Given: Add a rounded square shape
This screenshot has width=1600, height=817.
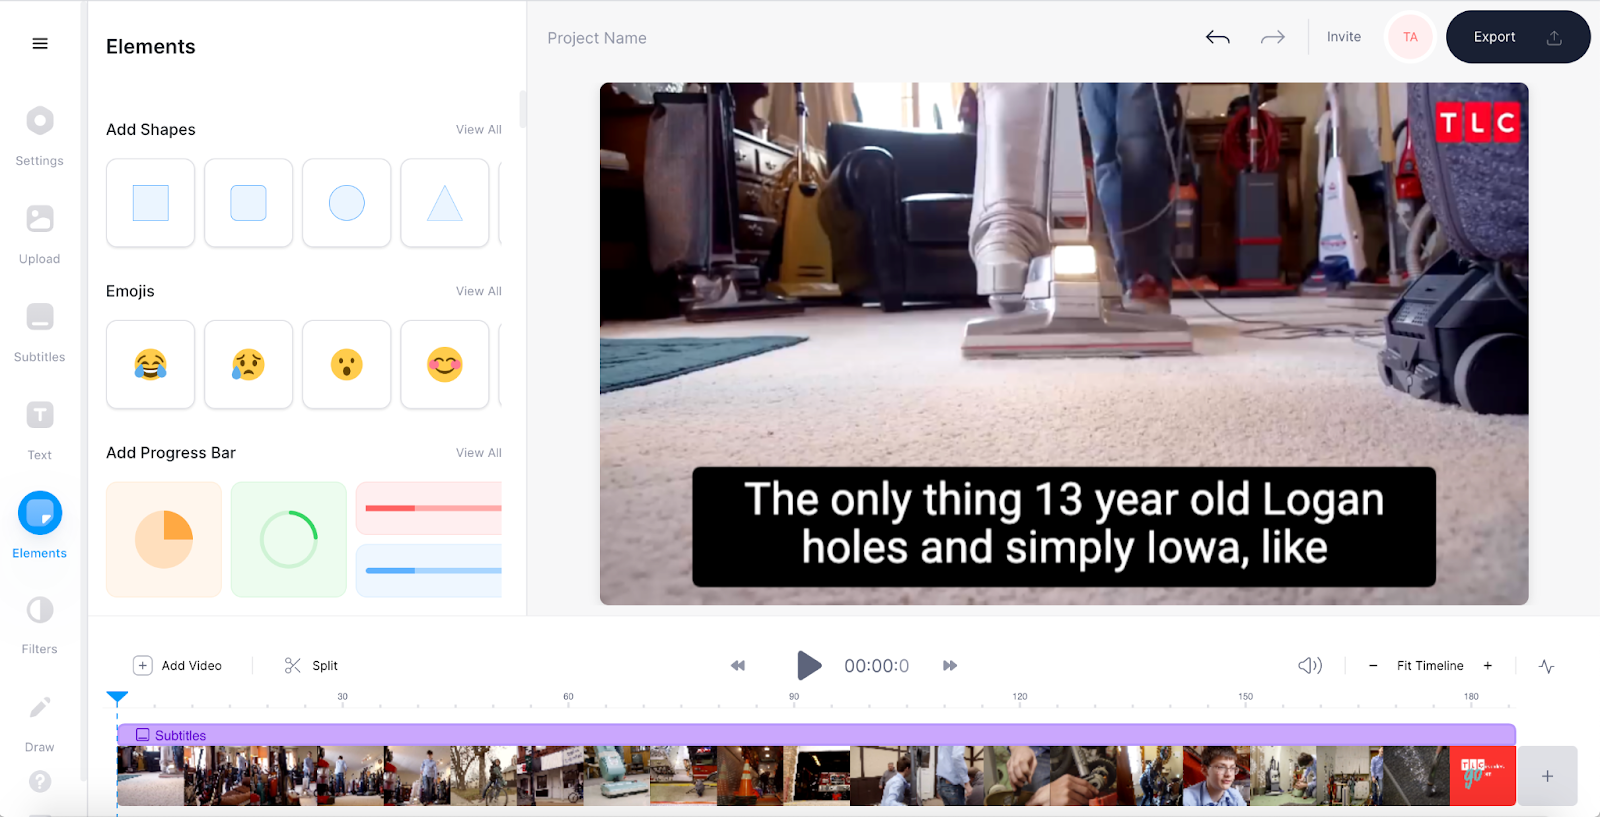Looking at the screenshot, I should click(248, 203).
